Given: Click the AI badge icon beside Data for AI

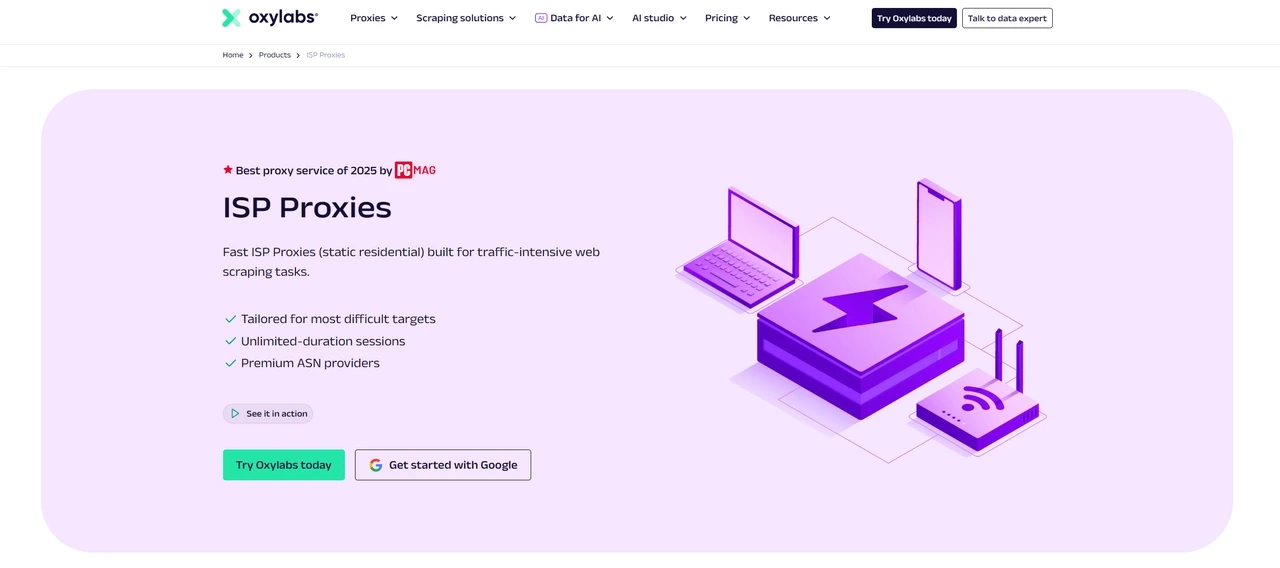Looking at the screenshot, I should 541,18.
